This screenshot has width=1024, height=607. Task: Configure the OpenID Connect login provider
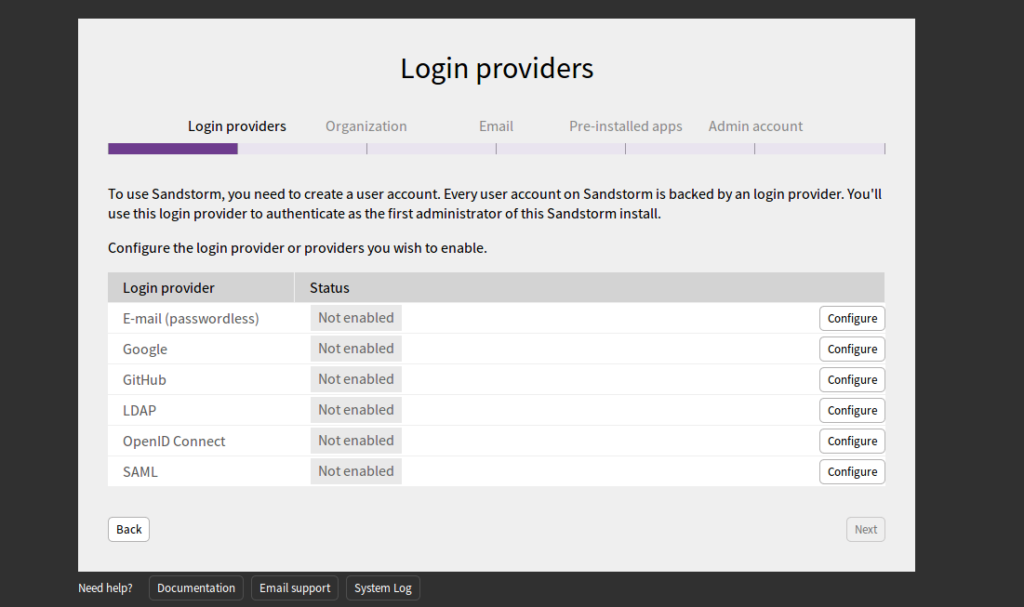coord(852,441)
